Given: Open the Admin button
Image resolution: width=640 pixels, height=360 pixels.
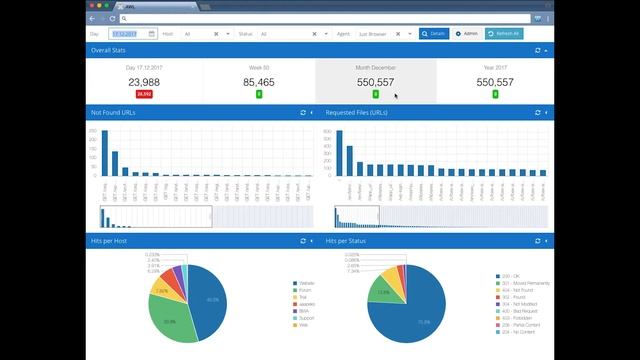Looking at the screenshot, I should click(x=467, y=33).
